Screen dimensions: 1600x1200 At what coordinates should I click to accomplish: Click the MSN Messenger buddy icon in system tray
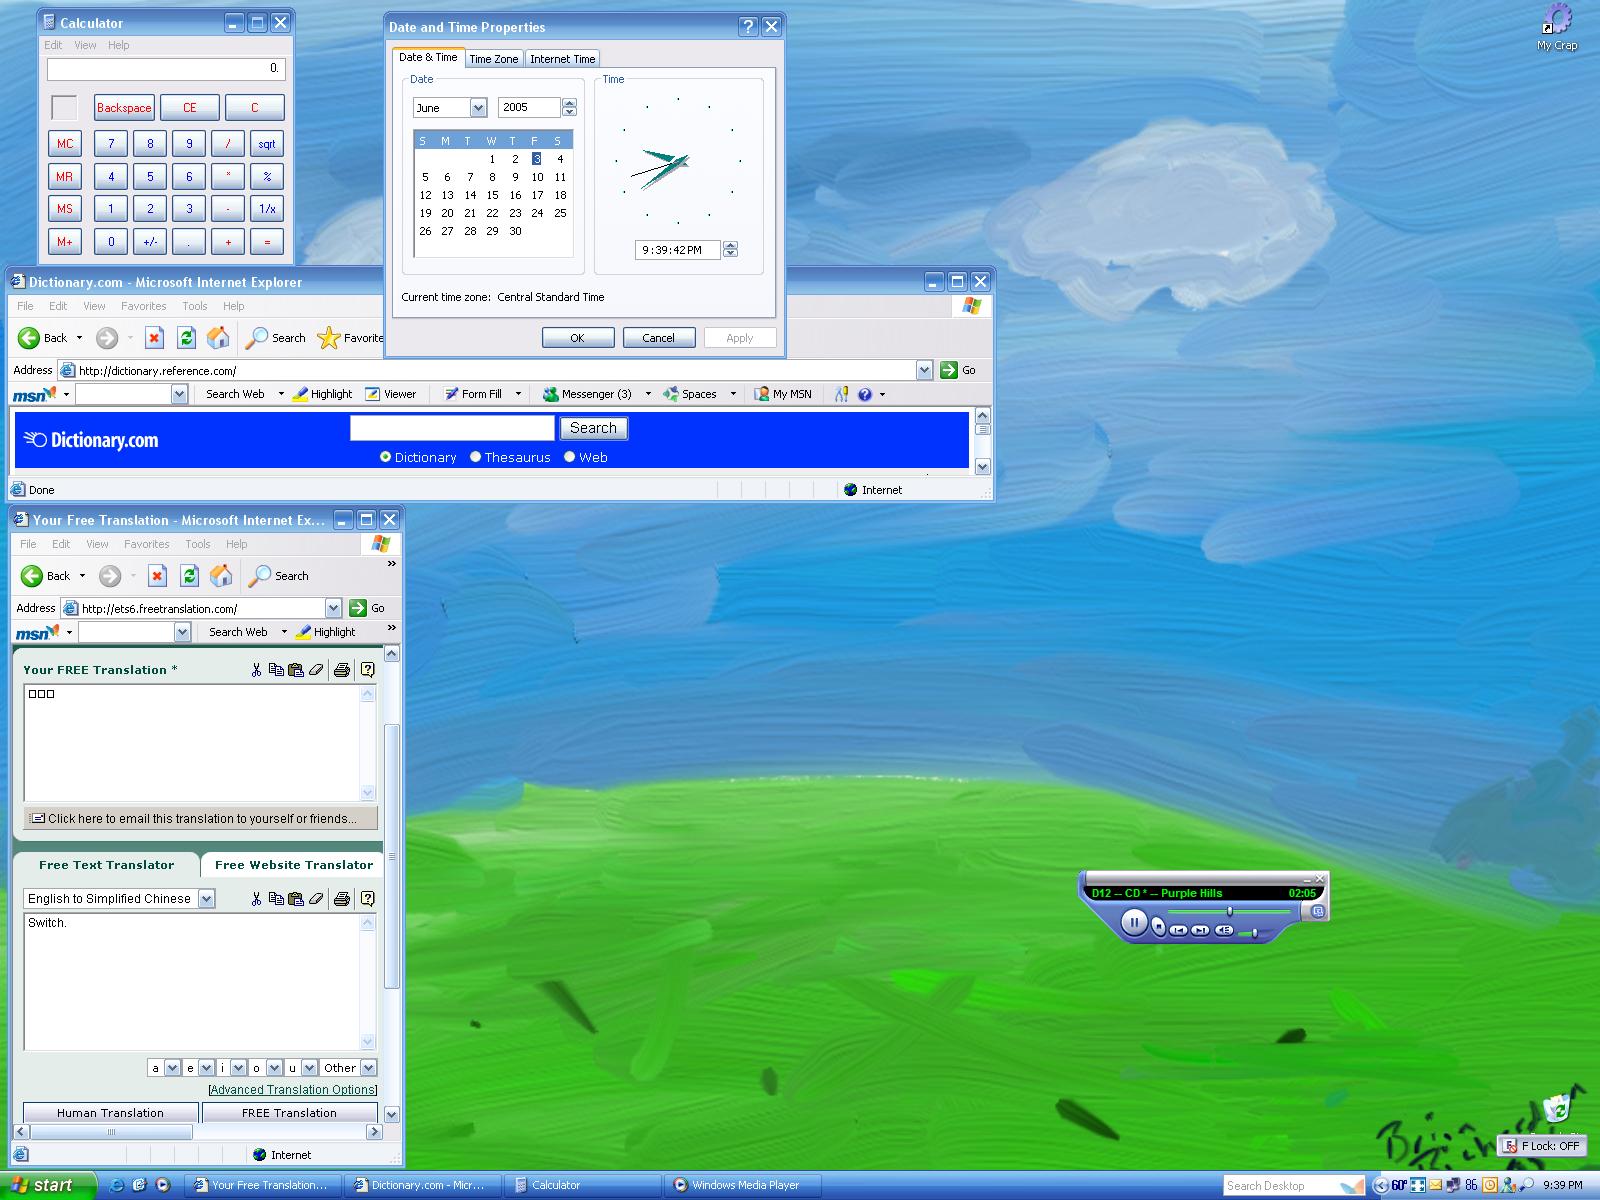1508,1185
